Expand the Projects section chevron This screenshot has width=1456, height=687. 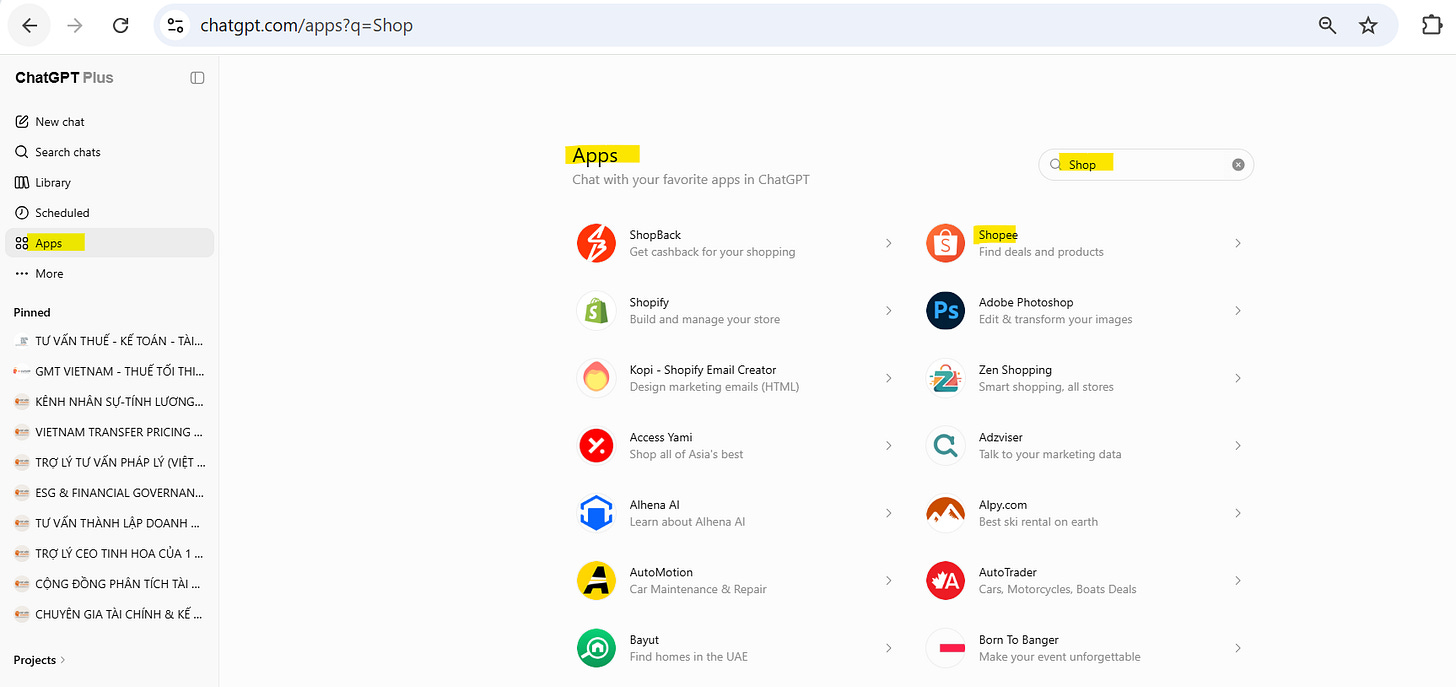[x=63, y=660]
